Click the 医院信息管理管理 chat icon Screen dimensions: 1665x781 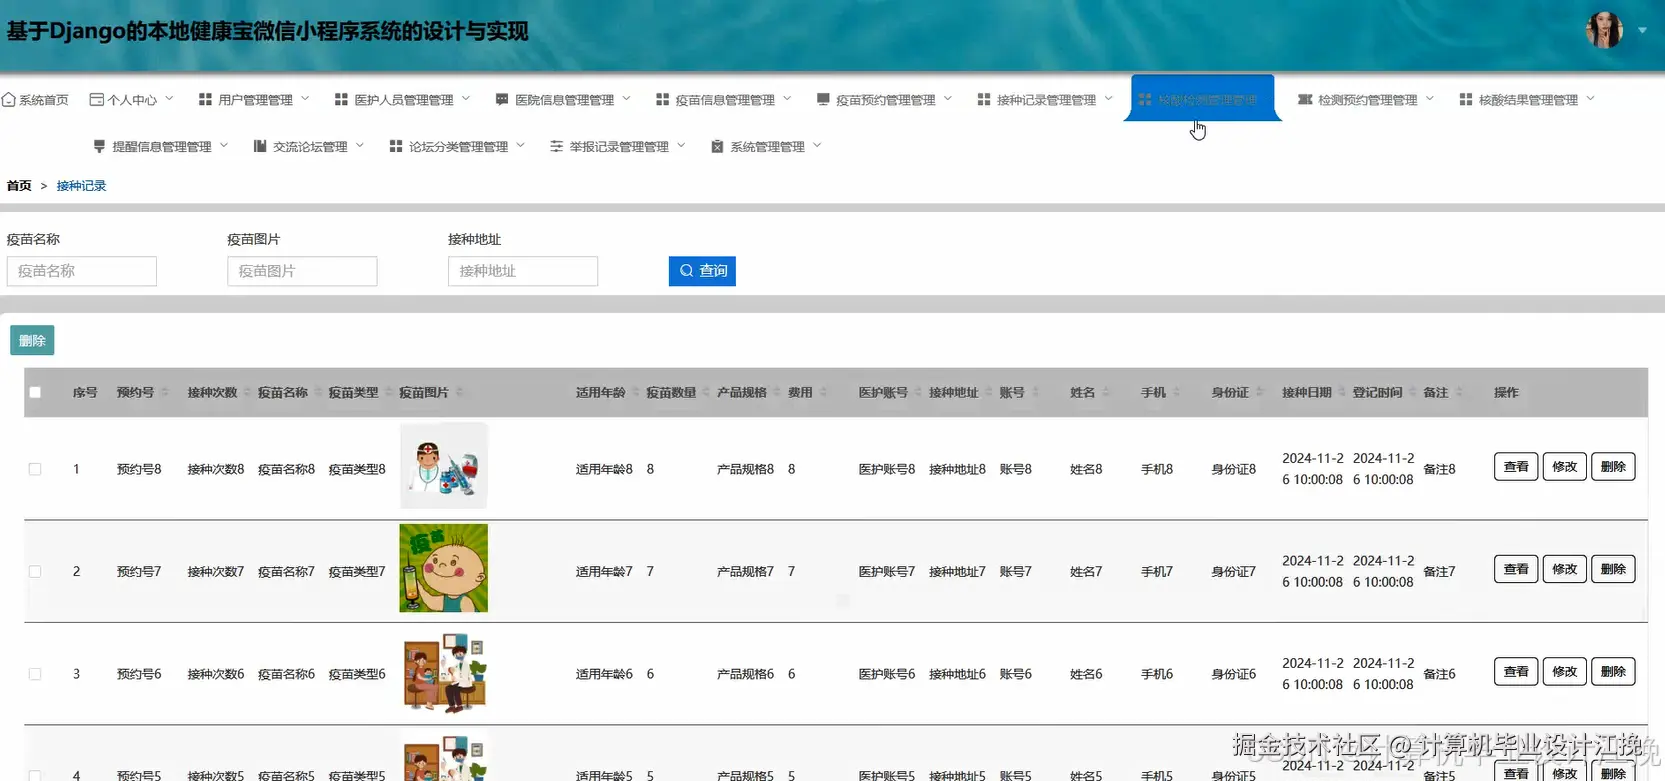[x=502, y=99]
